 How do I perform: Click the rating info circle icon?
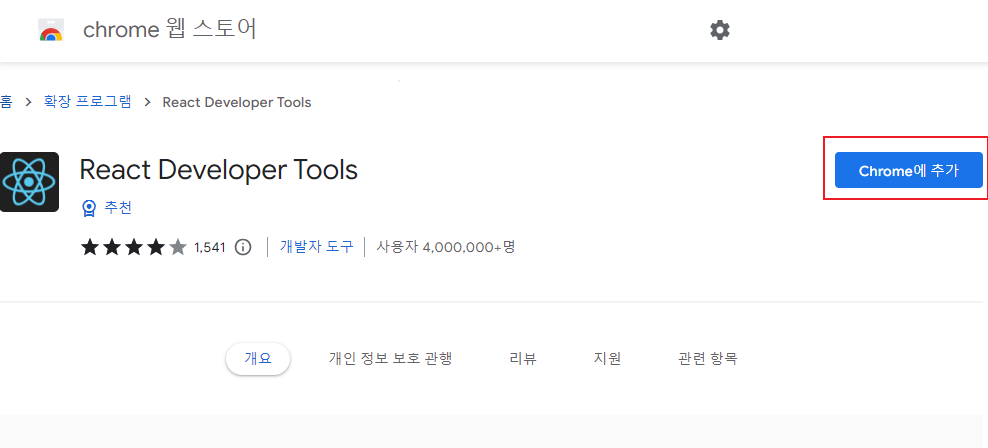[x=243, y=247]
